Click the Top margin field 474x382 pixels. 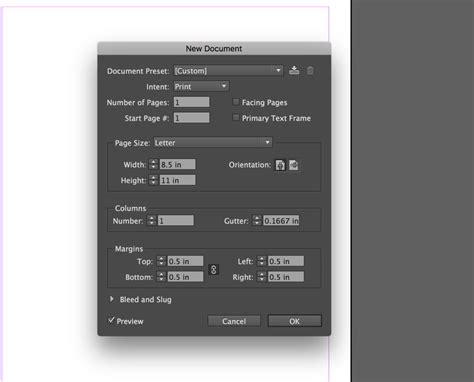[185, 261]
